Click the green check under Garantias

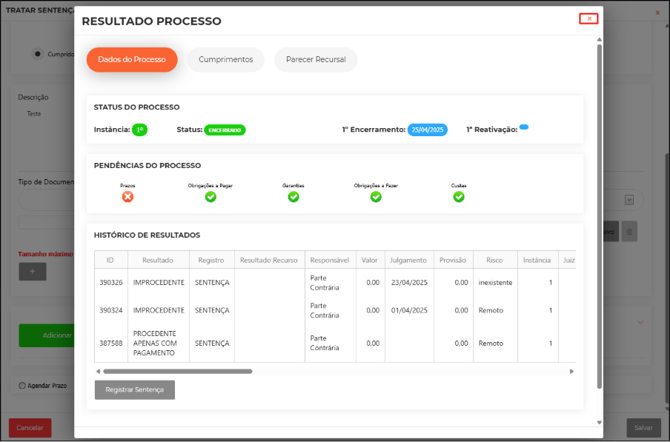tap(293, 197)
